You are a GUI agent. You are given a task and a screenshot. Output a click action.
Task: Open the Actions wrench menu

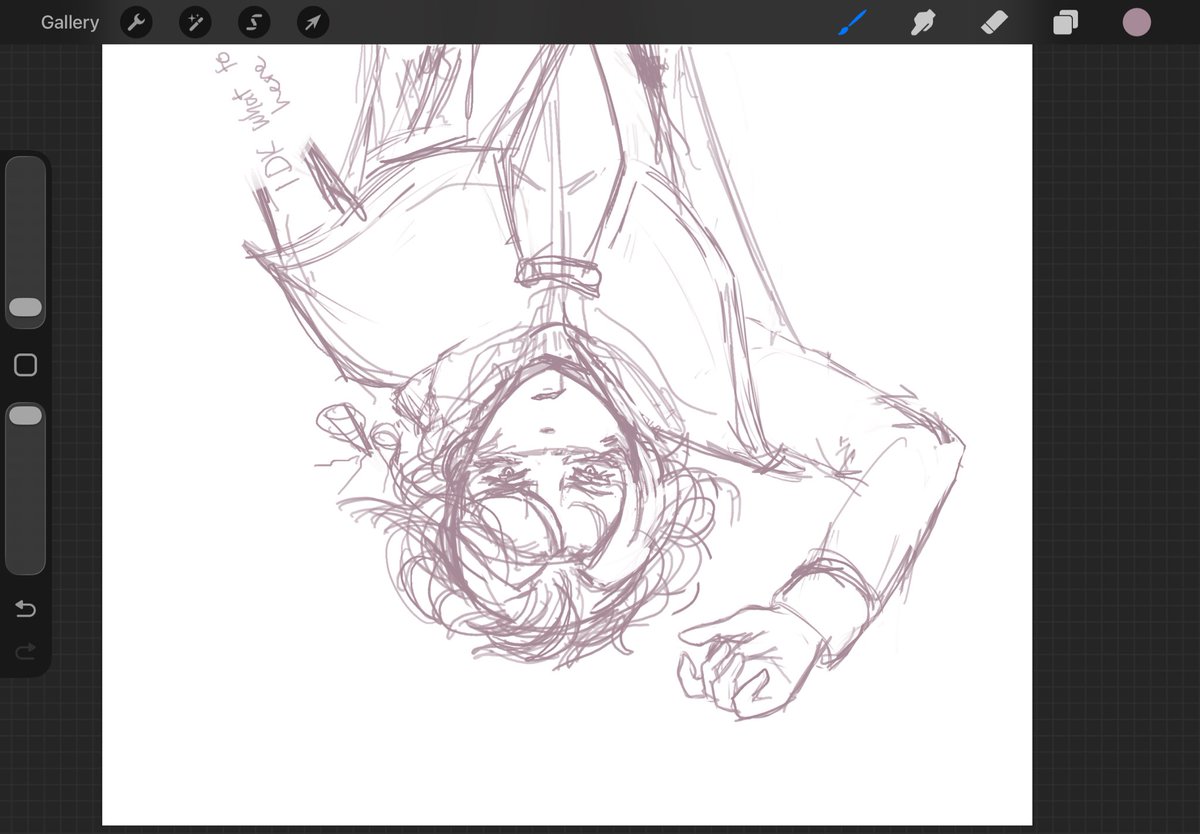point(136,22)
